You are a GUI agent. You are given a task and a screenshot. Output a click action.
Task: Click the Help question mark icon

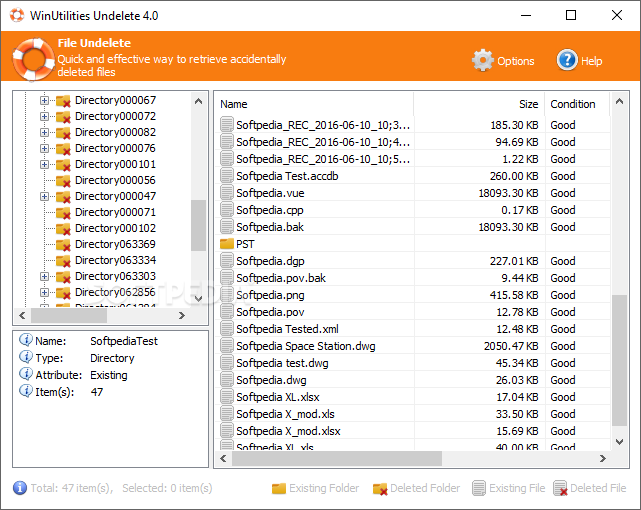click(567, 60)
